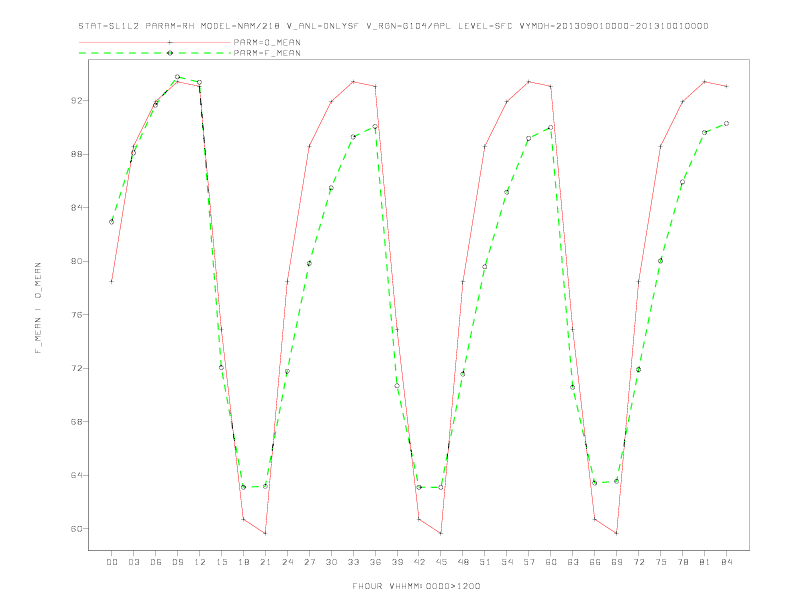Click the x-axis tick label 21
The width and height of the screenshot is (792, 612).
click(266, 562)
